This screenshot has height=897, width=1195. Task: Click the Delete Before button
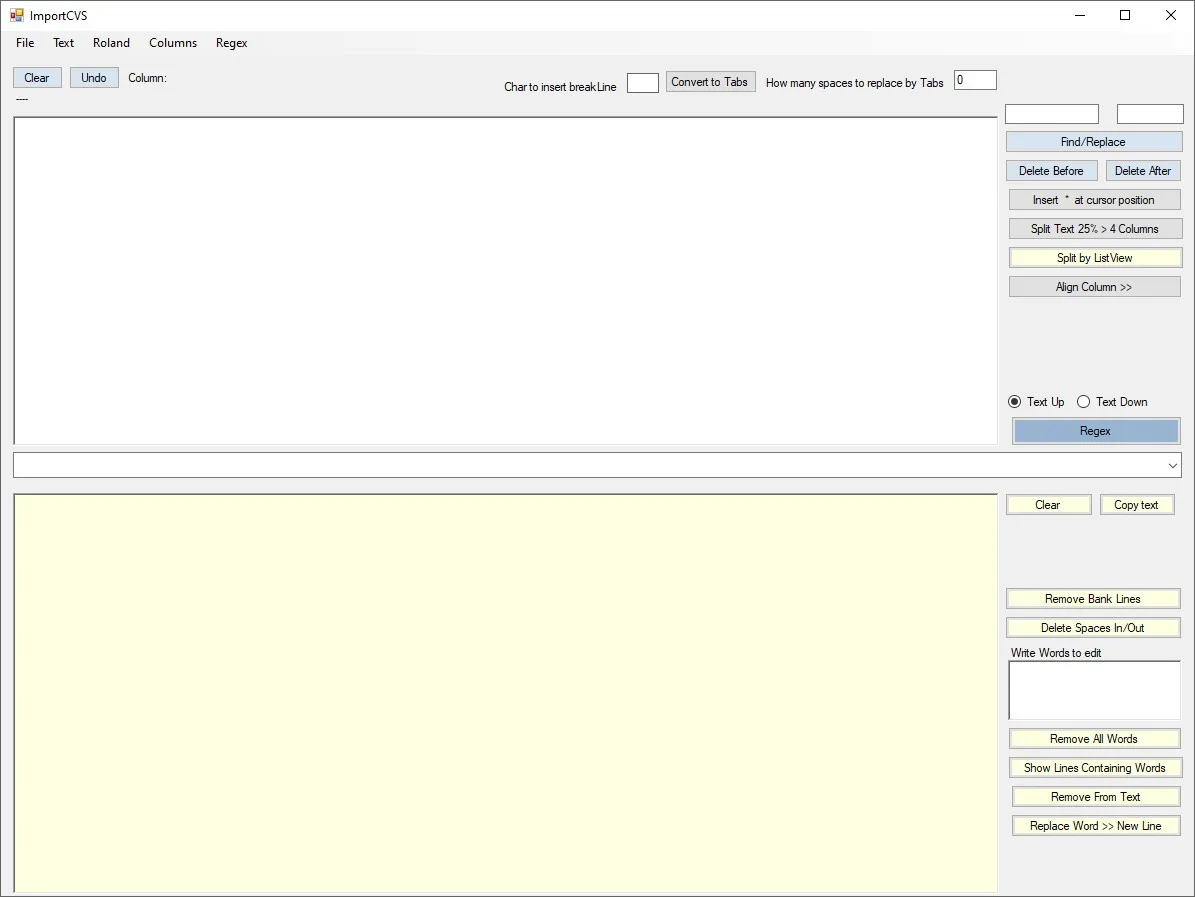click(x=1051, y=171)
